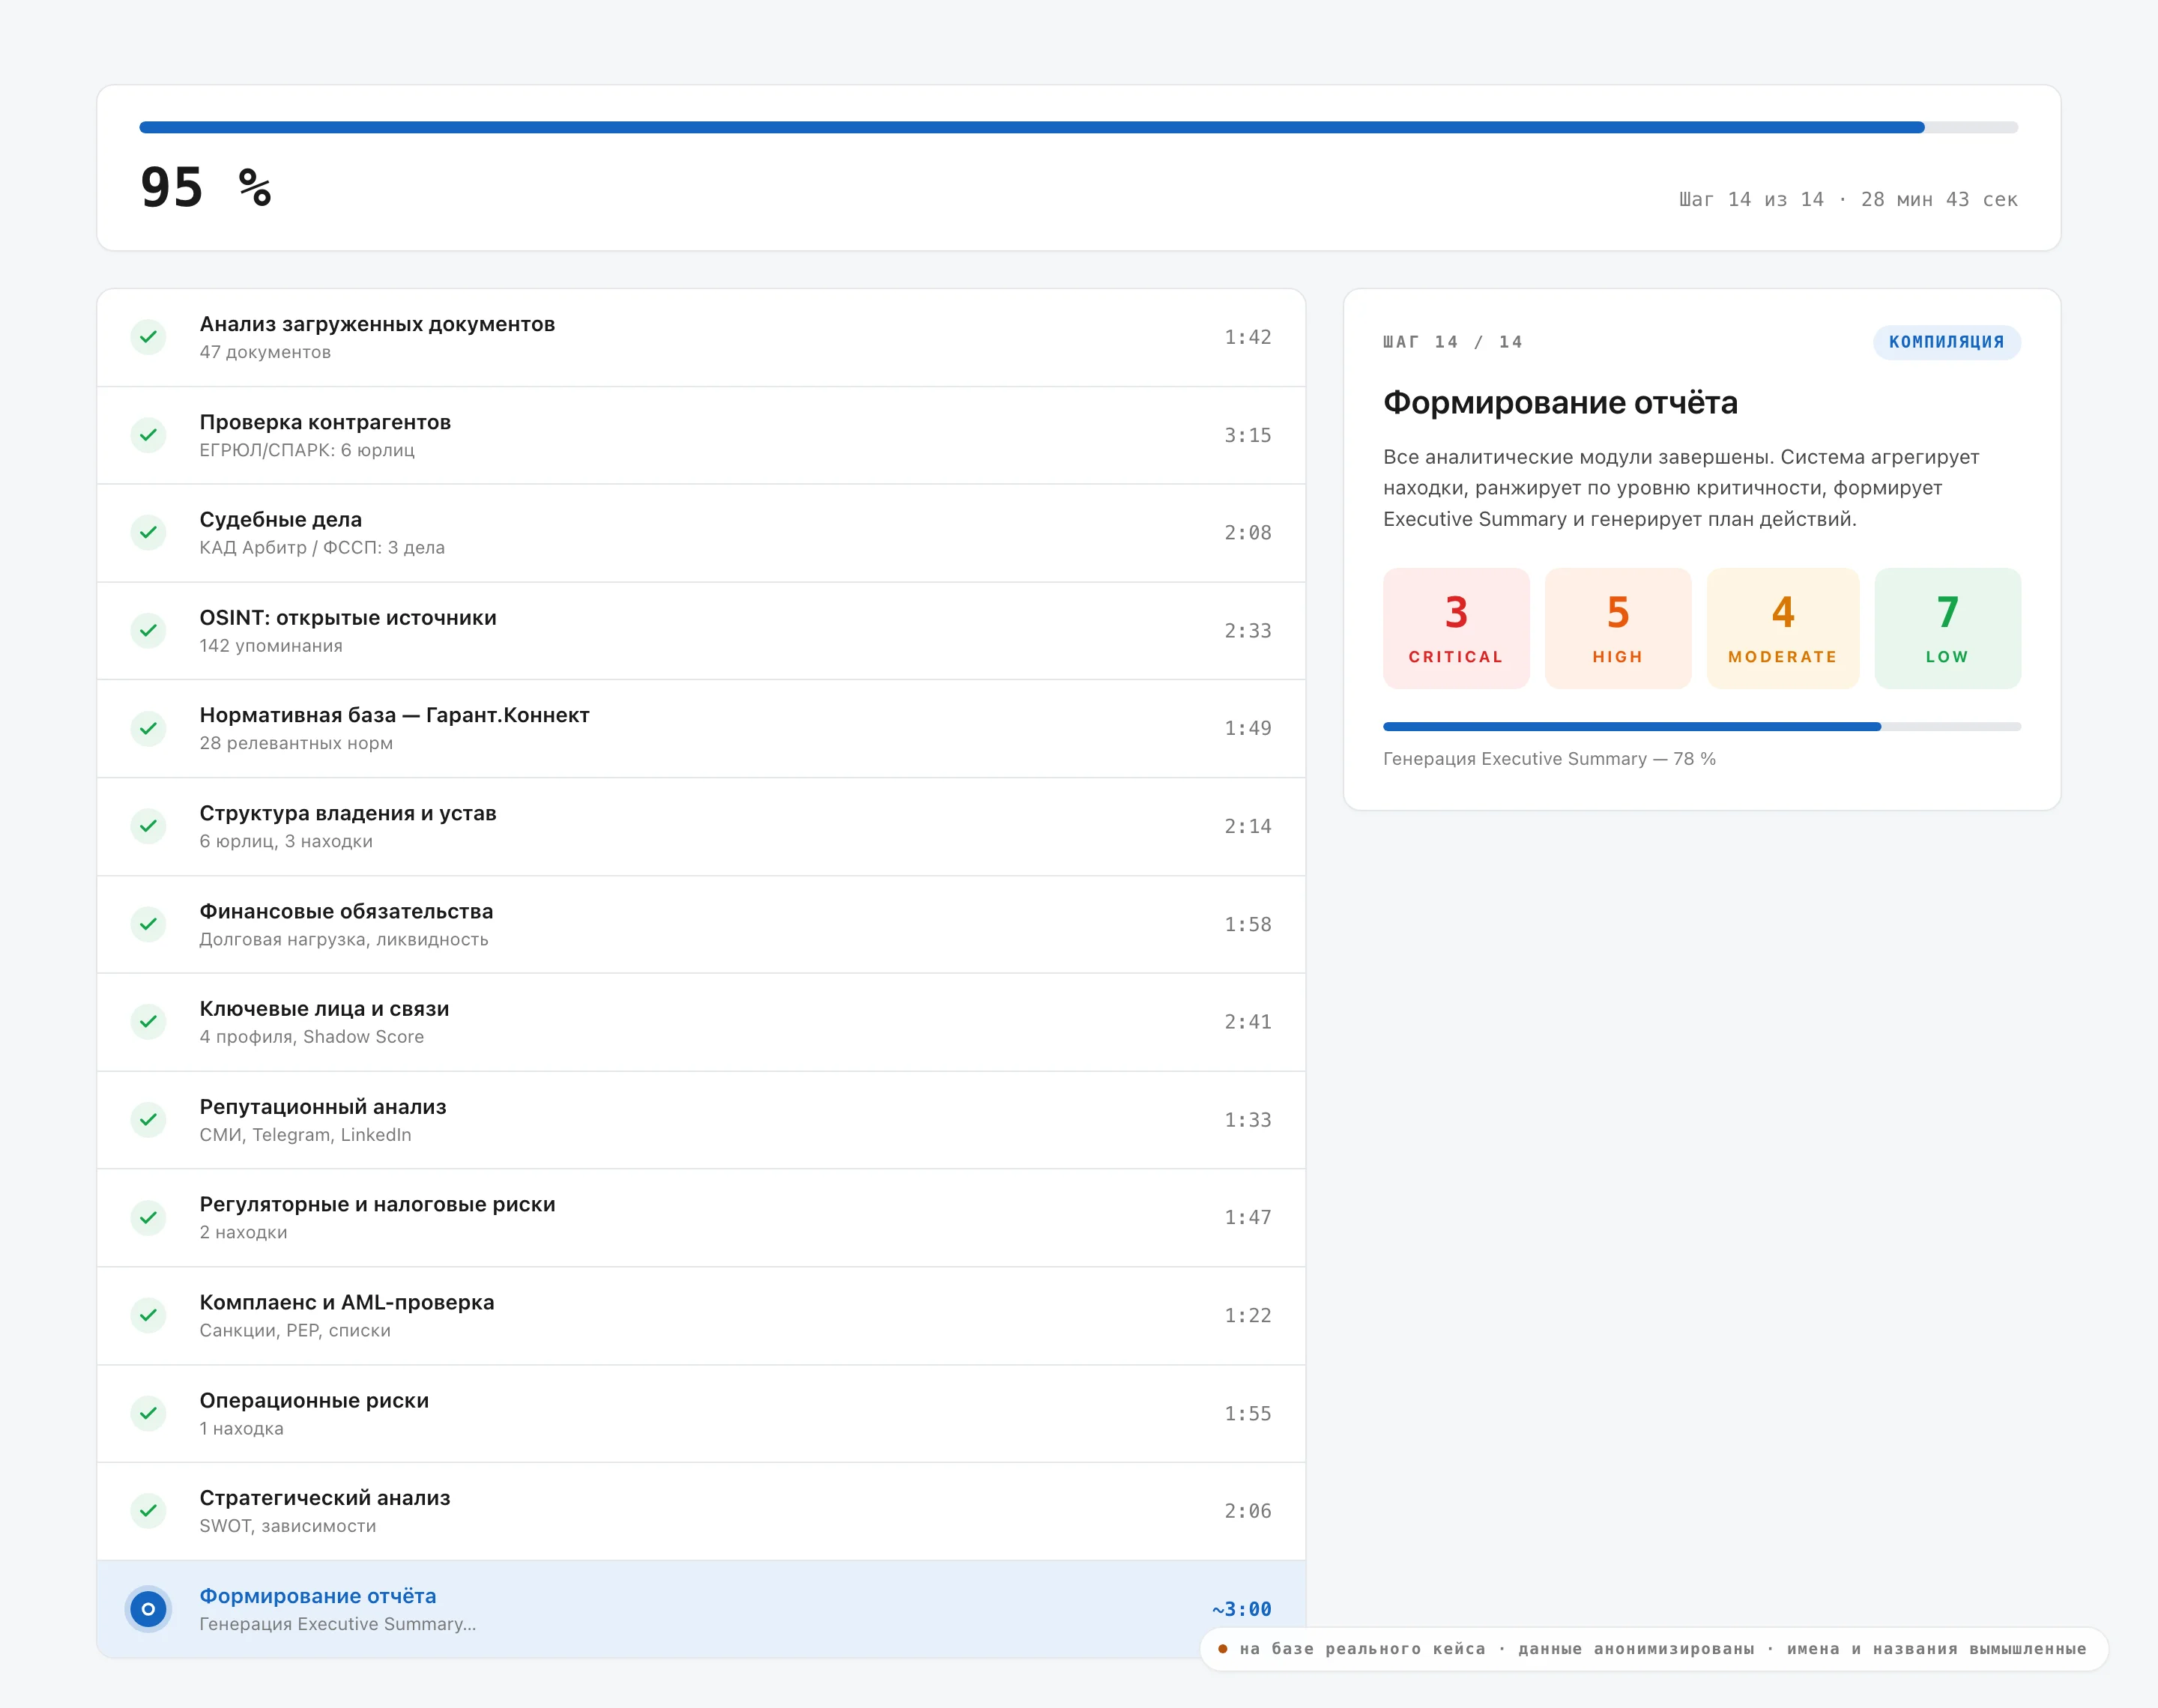Screen dimensions: 2158x1708
Task: Open the Финансовые обязательства step title
Action: pyautogui.click(x=346, y=911)
